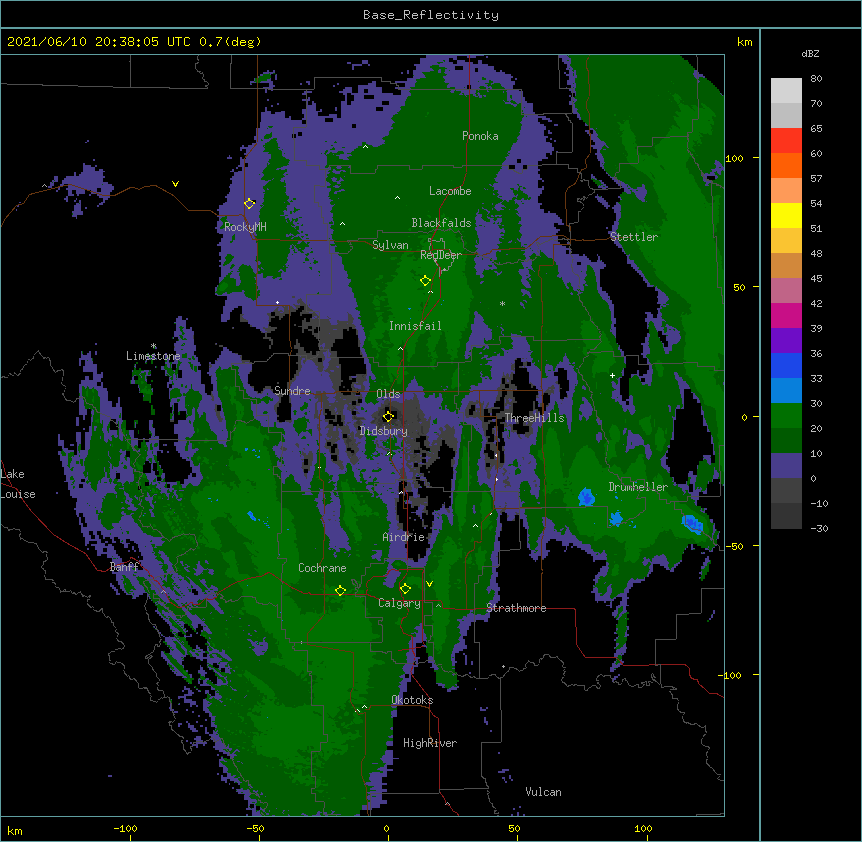This screenshot has width=862, height=842.
Task: Click the Strathmore city label
Action: pos(516,608)
